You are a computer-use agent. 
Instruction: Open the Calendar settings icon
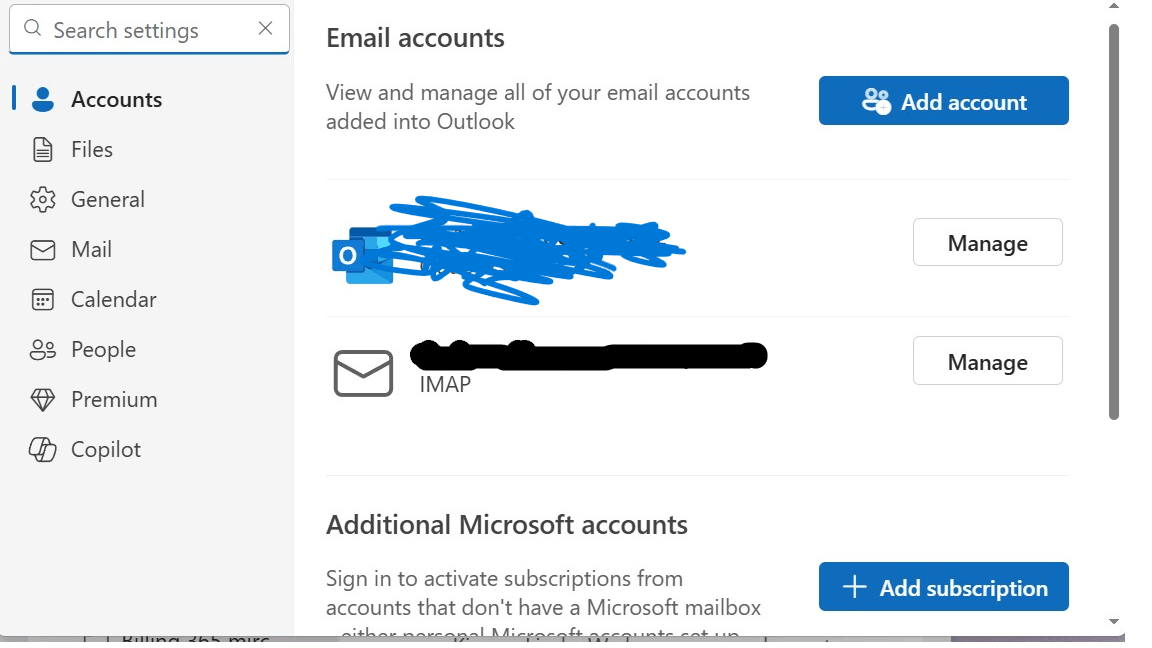[42, 299]
